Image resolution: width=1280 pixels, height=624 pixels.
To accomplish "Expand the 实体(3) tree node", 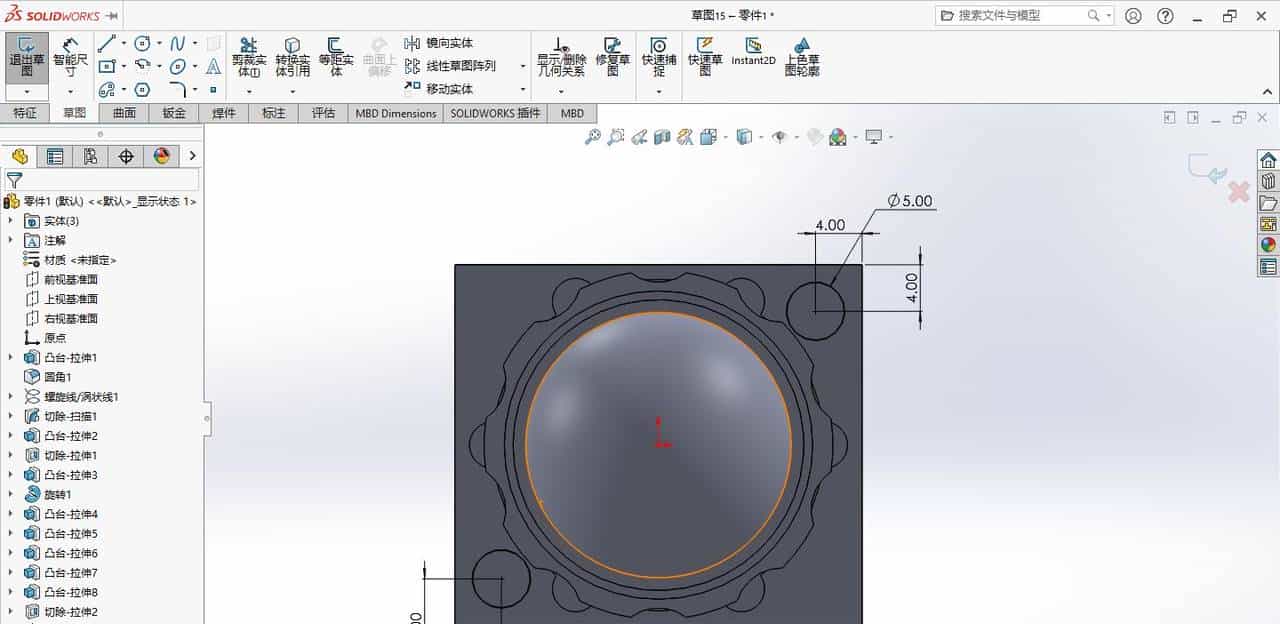I will (x=10, y=221).
